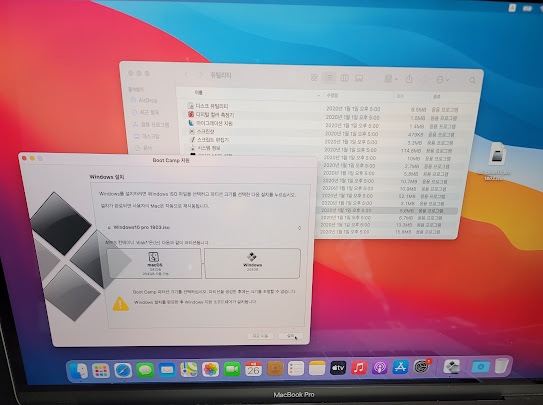Open Podcasts from the Dock

click(x=380, y=367)
